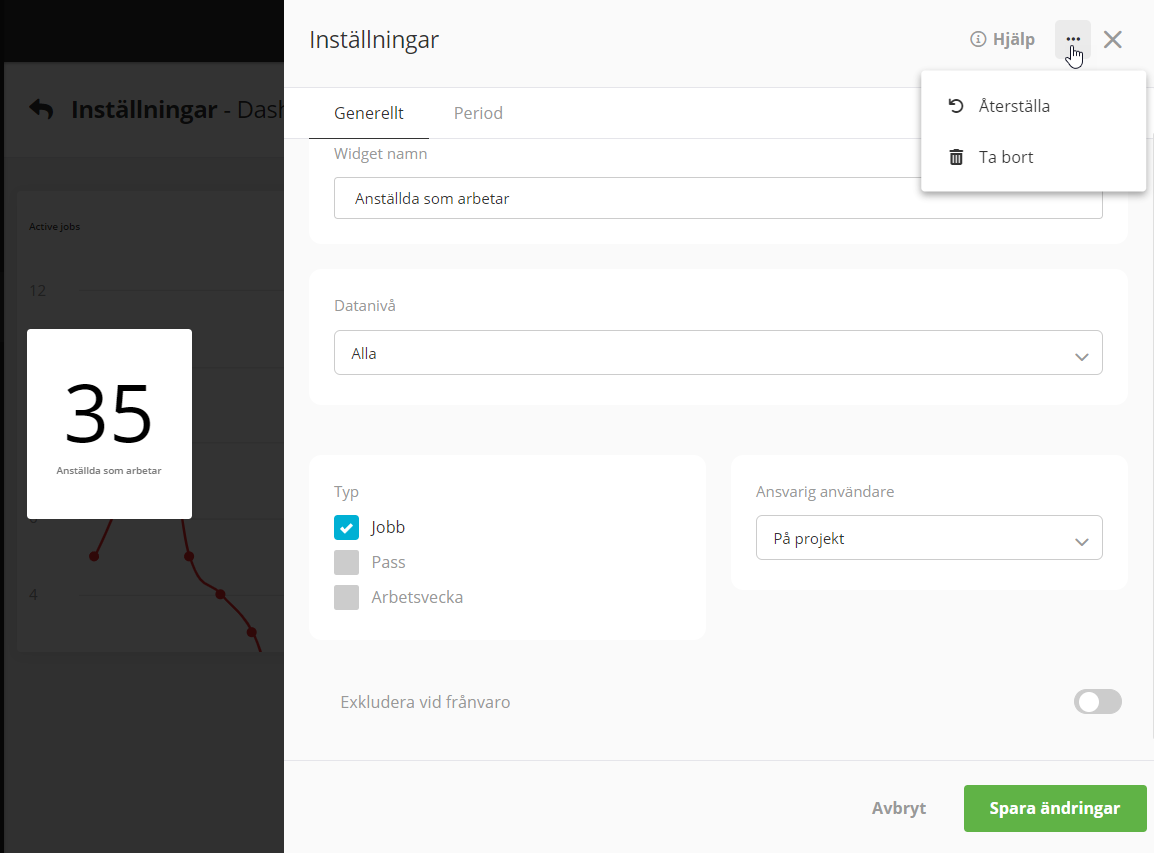
Task: Uncheck the Jobb checkbox
Action: [x=346, y=527]
